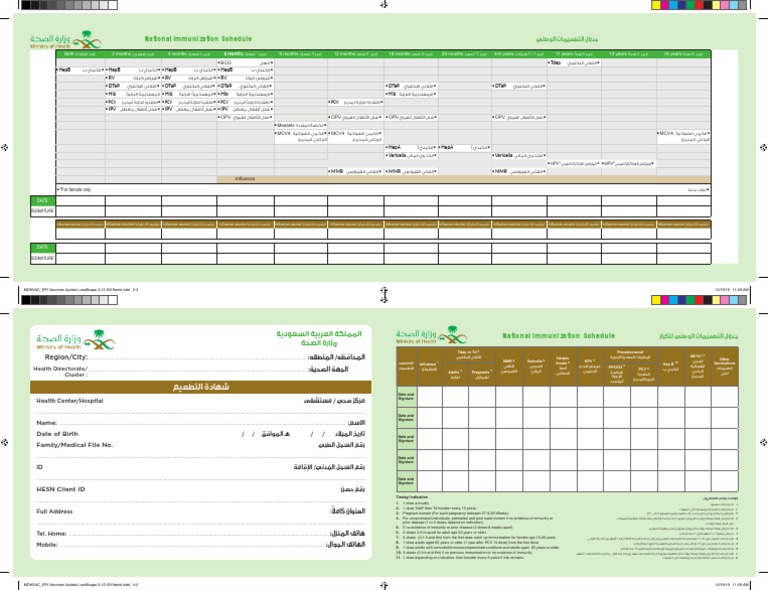Click the gold Arabic certificate title banner
The height and width of the screenshot is (590, 768).
tap(201, 387)
